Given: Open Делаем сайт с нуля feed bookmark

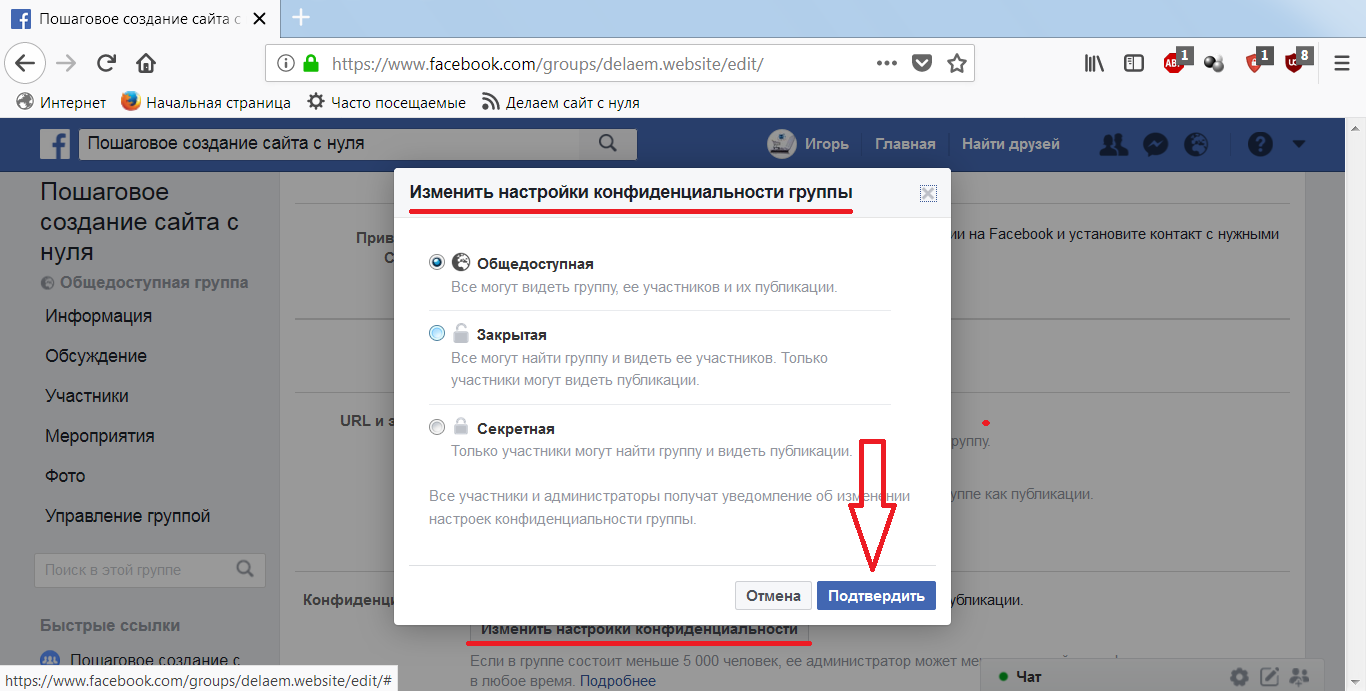Looking at the screenshot, I should 560,102.
